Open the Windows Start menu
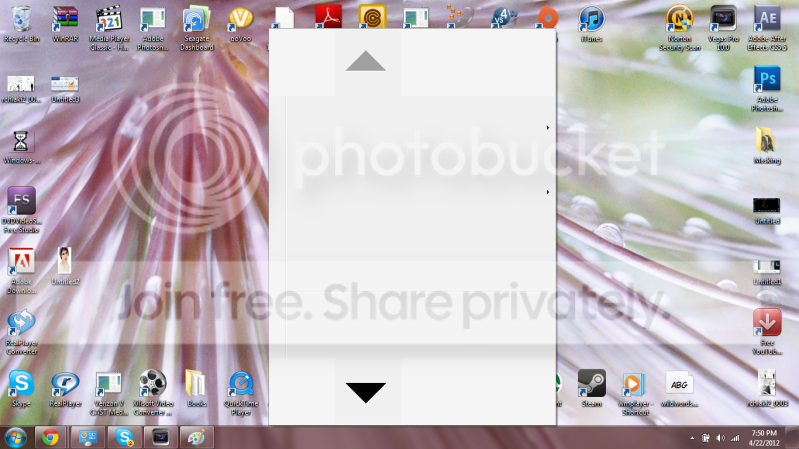This screenshot has width=799, height=449. pos(15,438)
